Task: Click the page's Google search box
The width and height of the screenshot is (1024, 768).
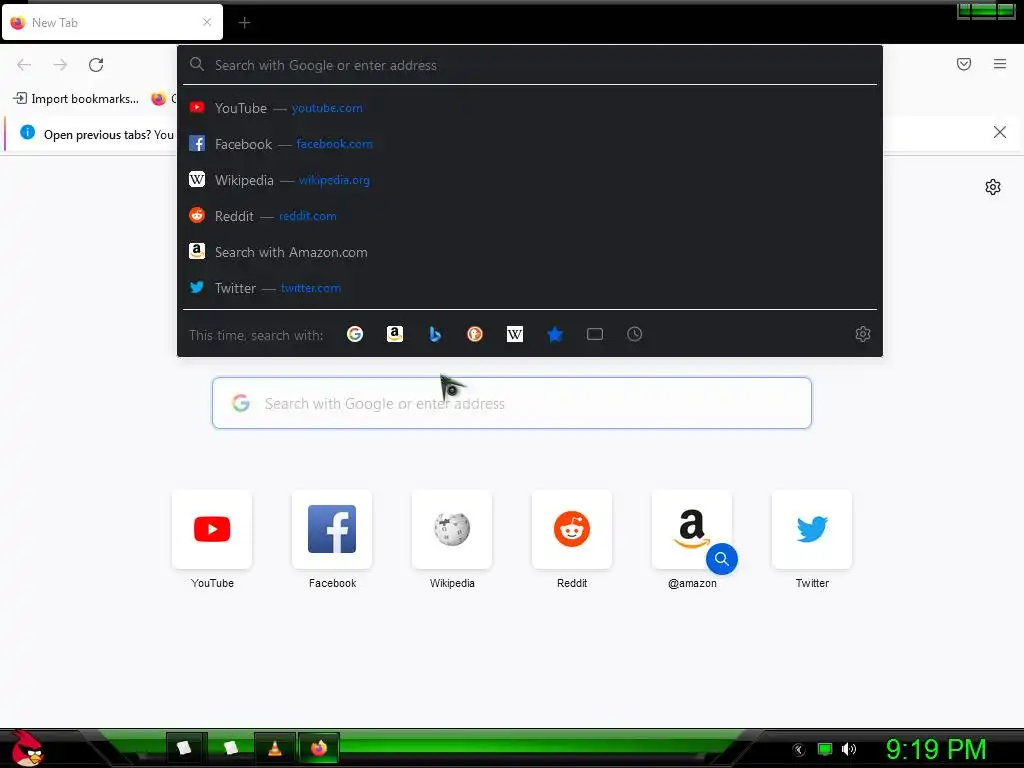Action: (511, 403)
